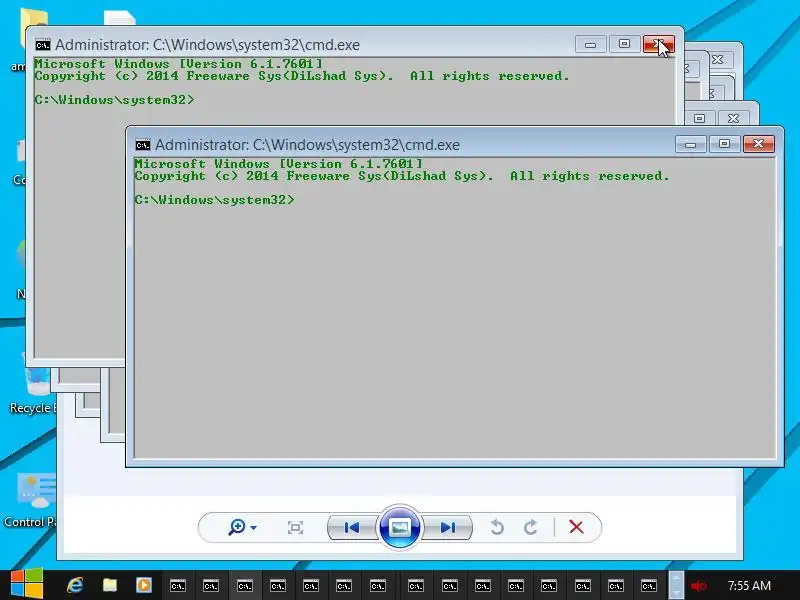Start the slide show with the round center button
800x600 pixels.
tap(399, 527)
